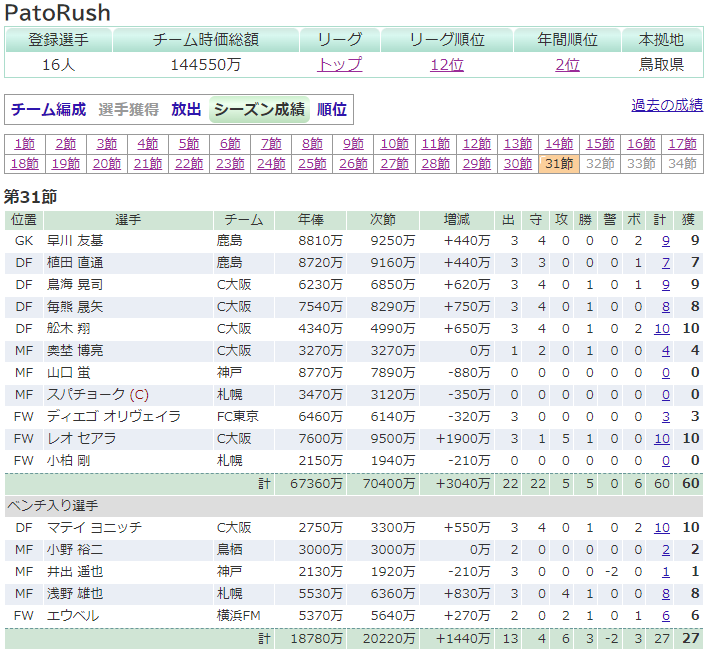Image resolution: width=705 pixels, height=652 pixels.
Task: Go to round 9節
Action: pyautogui.click(x=353, y=144)
